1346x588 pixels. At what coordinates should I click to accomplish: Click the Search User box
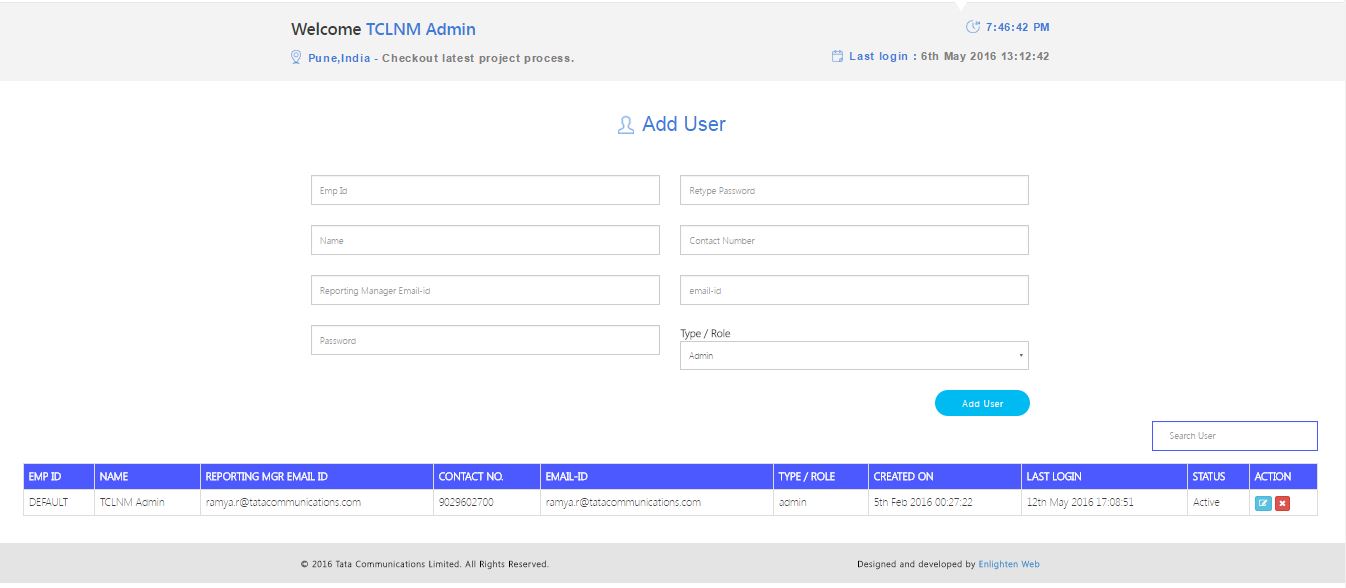pos(1234,436)
